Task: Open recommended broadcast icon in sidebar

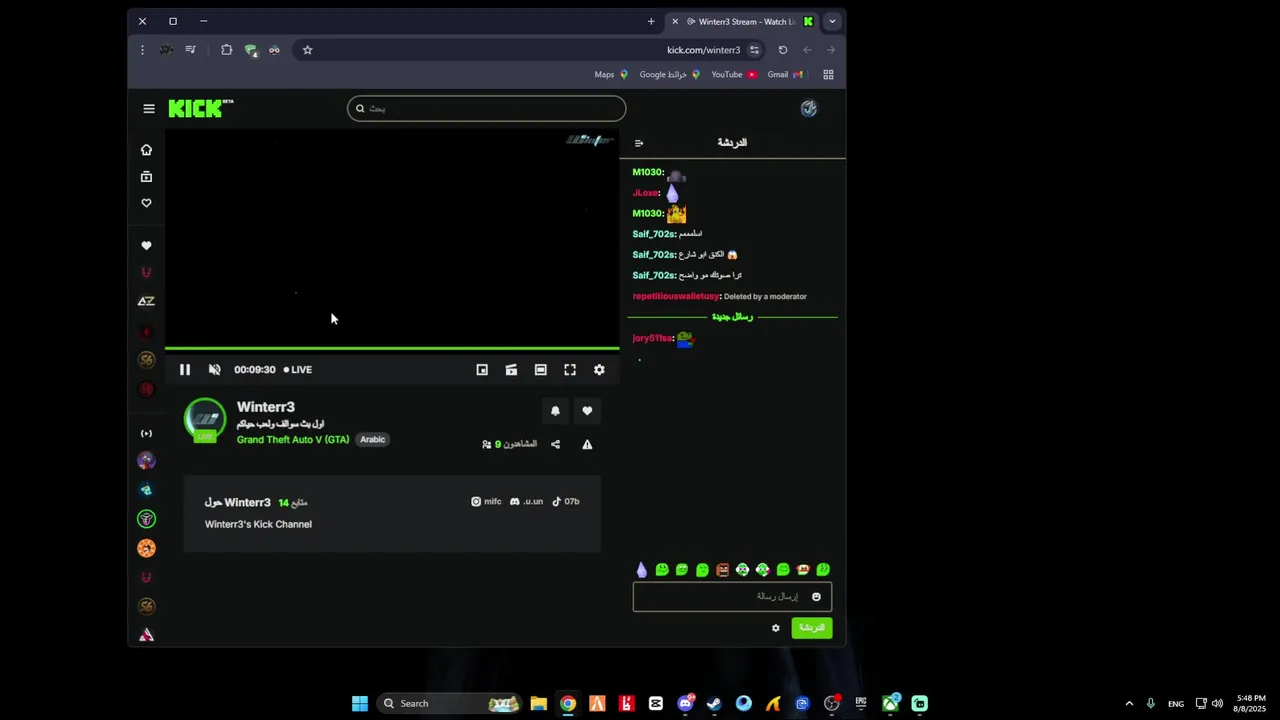Action: 146,434
